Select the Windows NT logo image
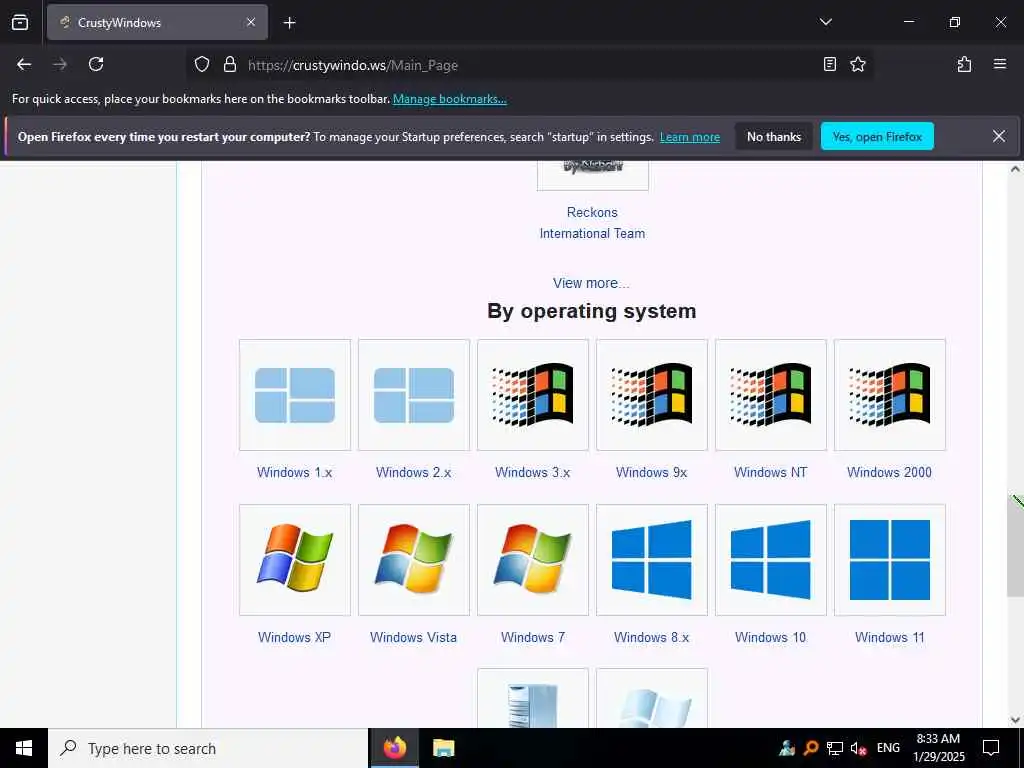This screenshot has height=768, width=1024. (771, 395)
